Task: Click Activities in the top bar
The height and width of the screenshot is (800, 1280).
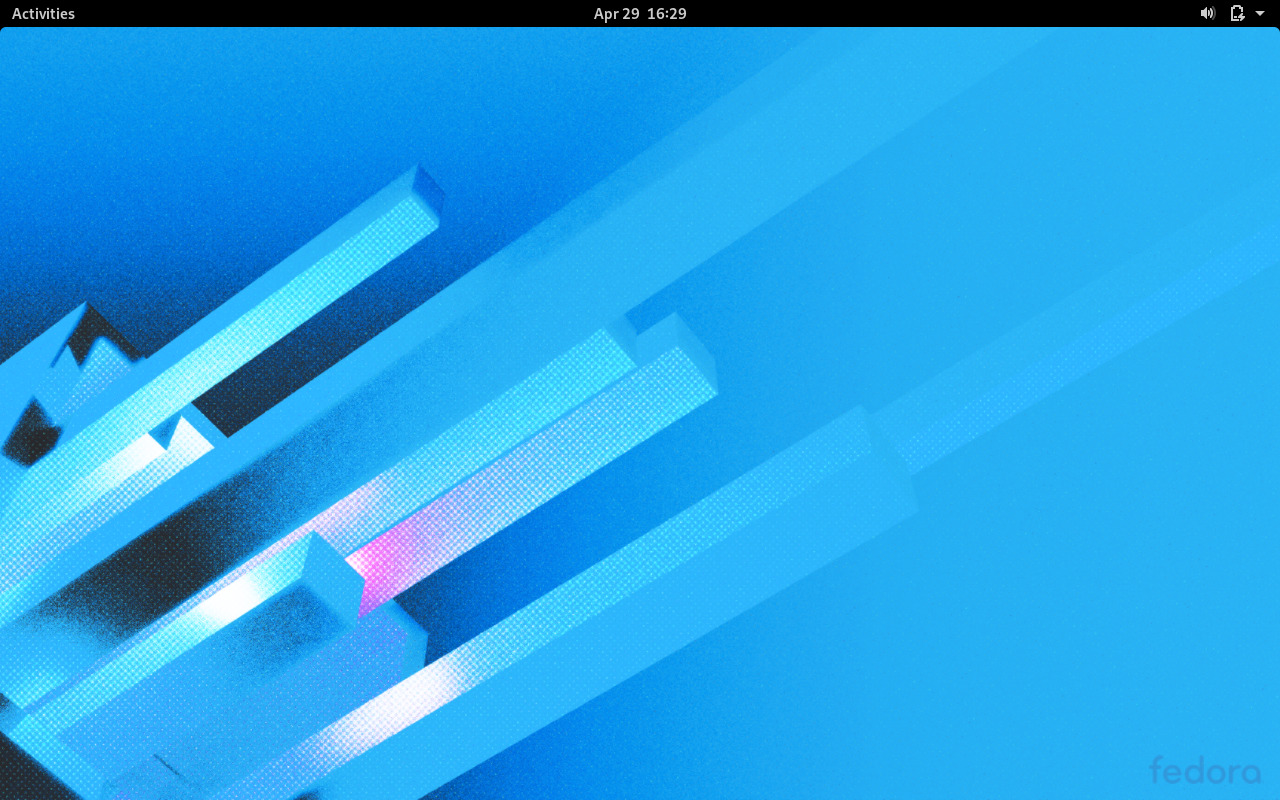Action: point(43,13)
